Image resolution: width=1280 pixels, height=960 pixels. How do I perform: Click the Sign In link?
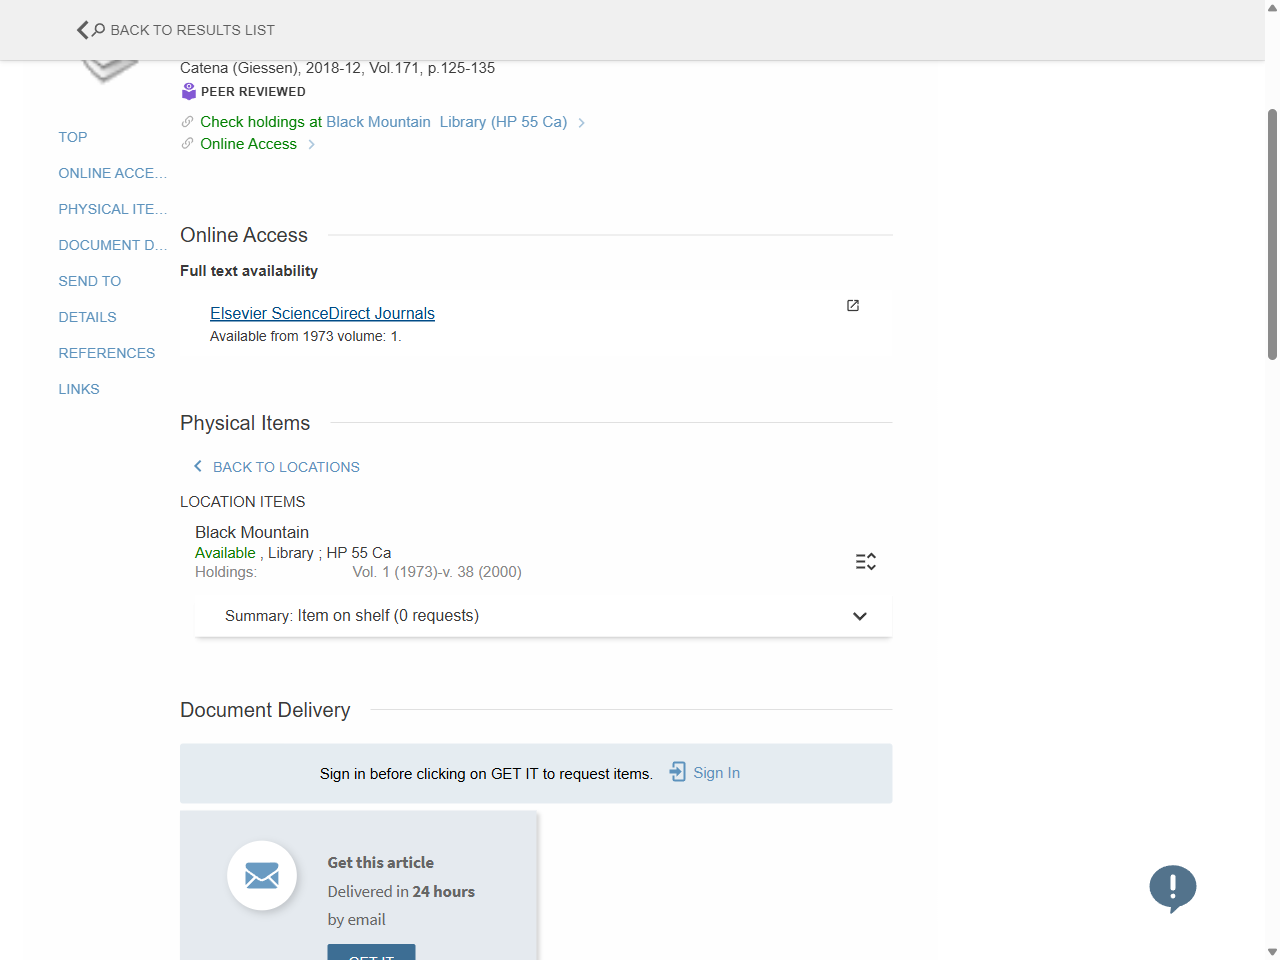[x=716, y=773]
